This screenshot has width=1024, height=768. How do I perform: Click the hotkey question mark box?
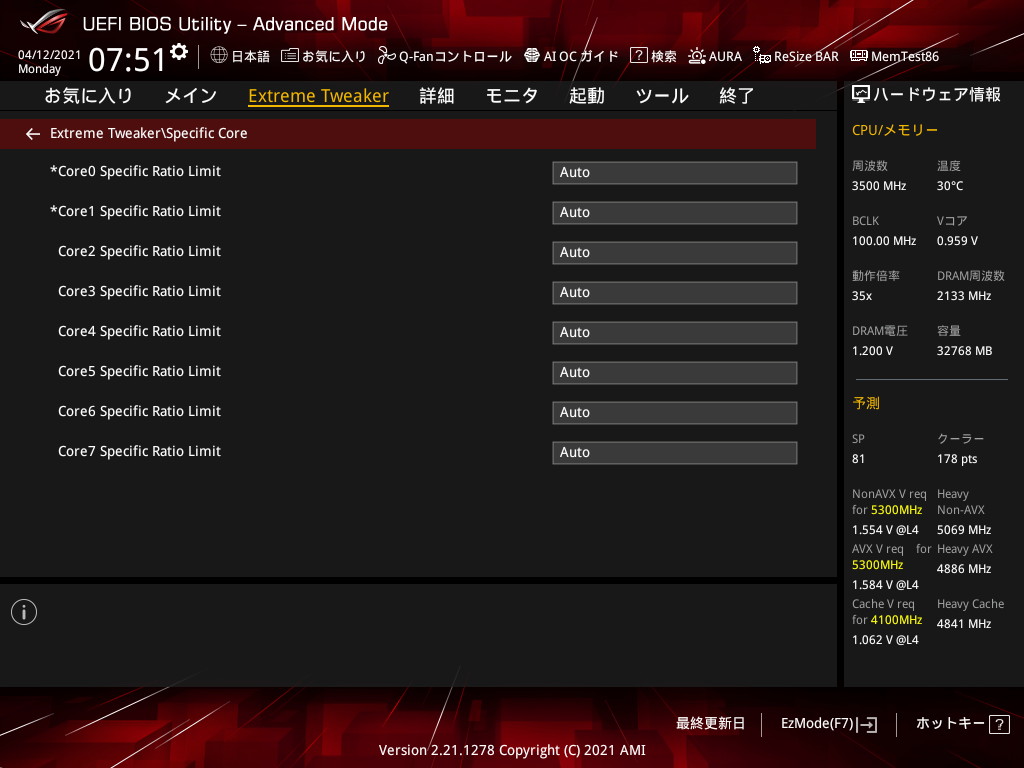tap(999, 724)
